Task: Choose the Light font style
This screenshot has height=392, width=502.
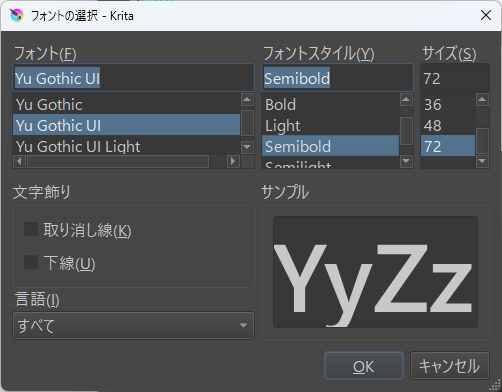Action: point(330,125)
